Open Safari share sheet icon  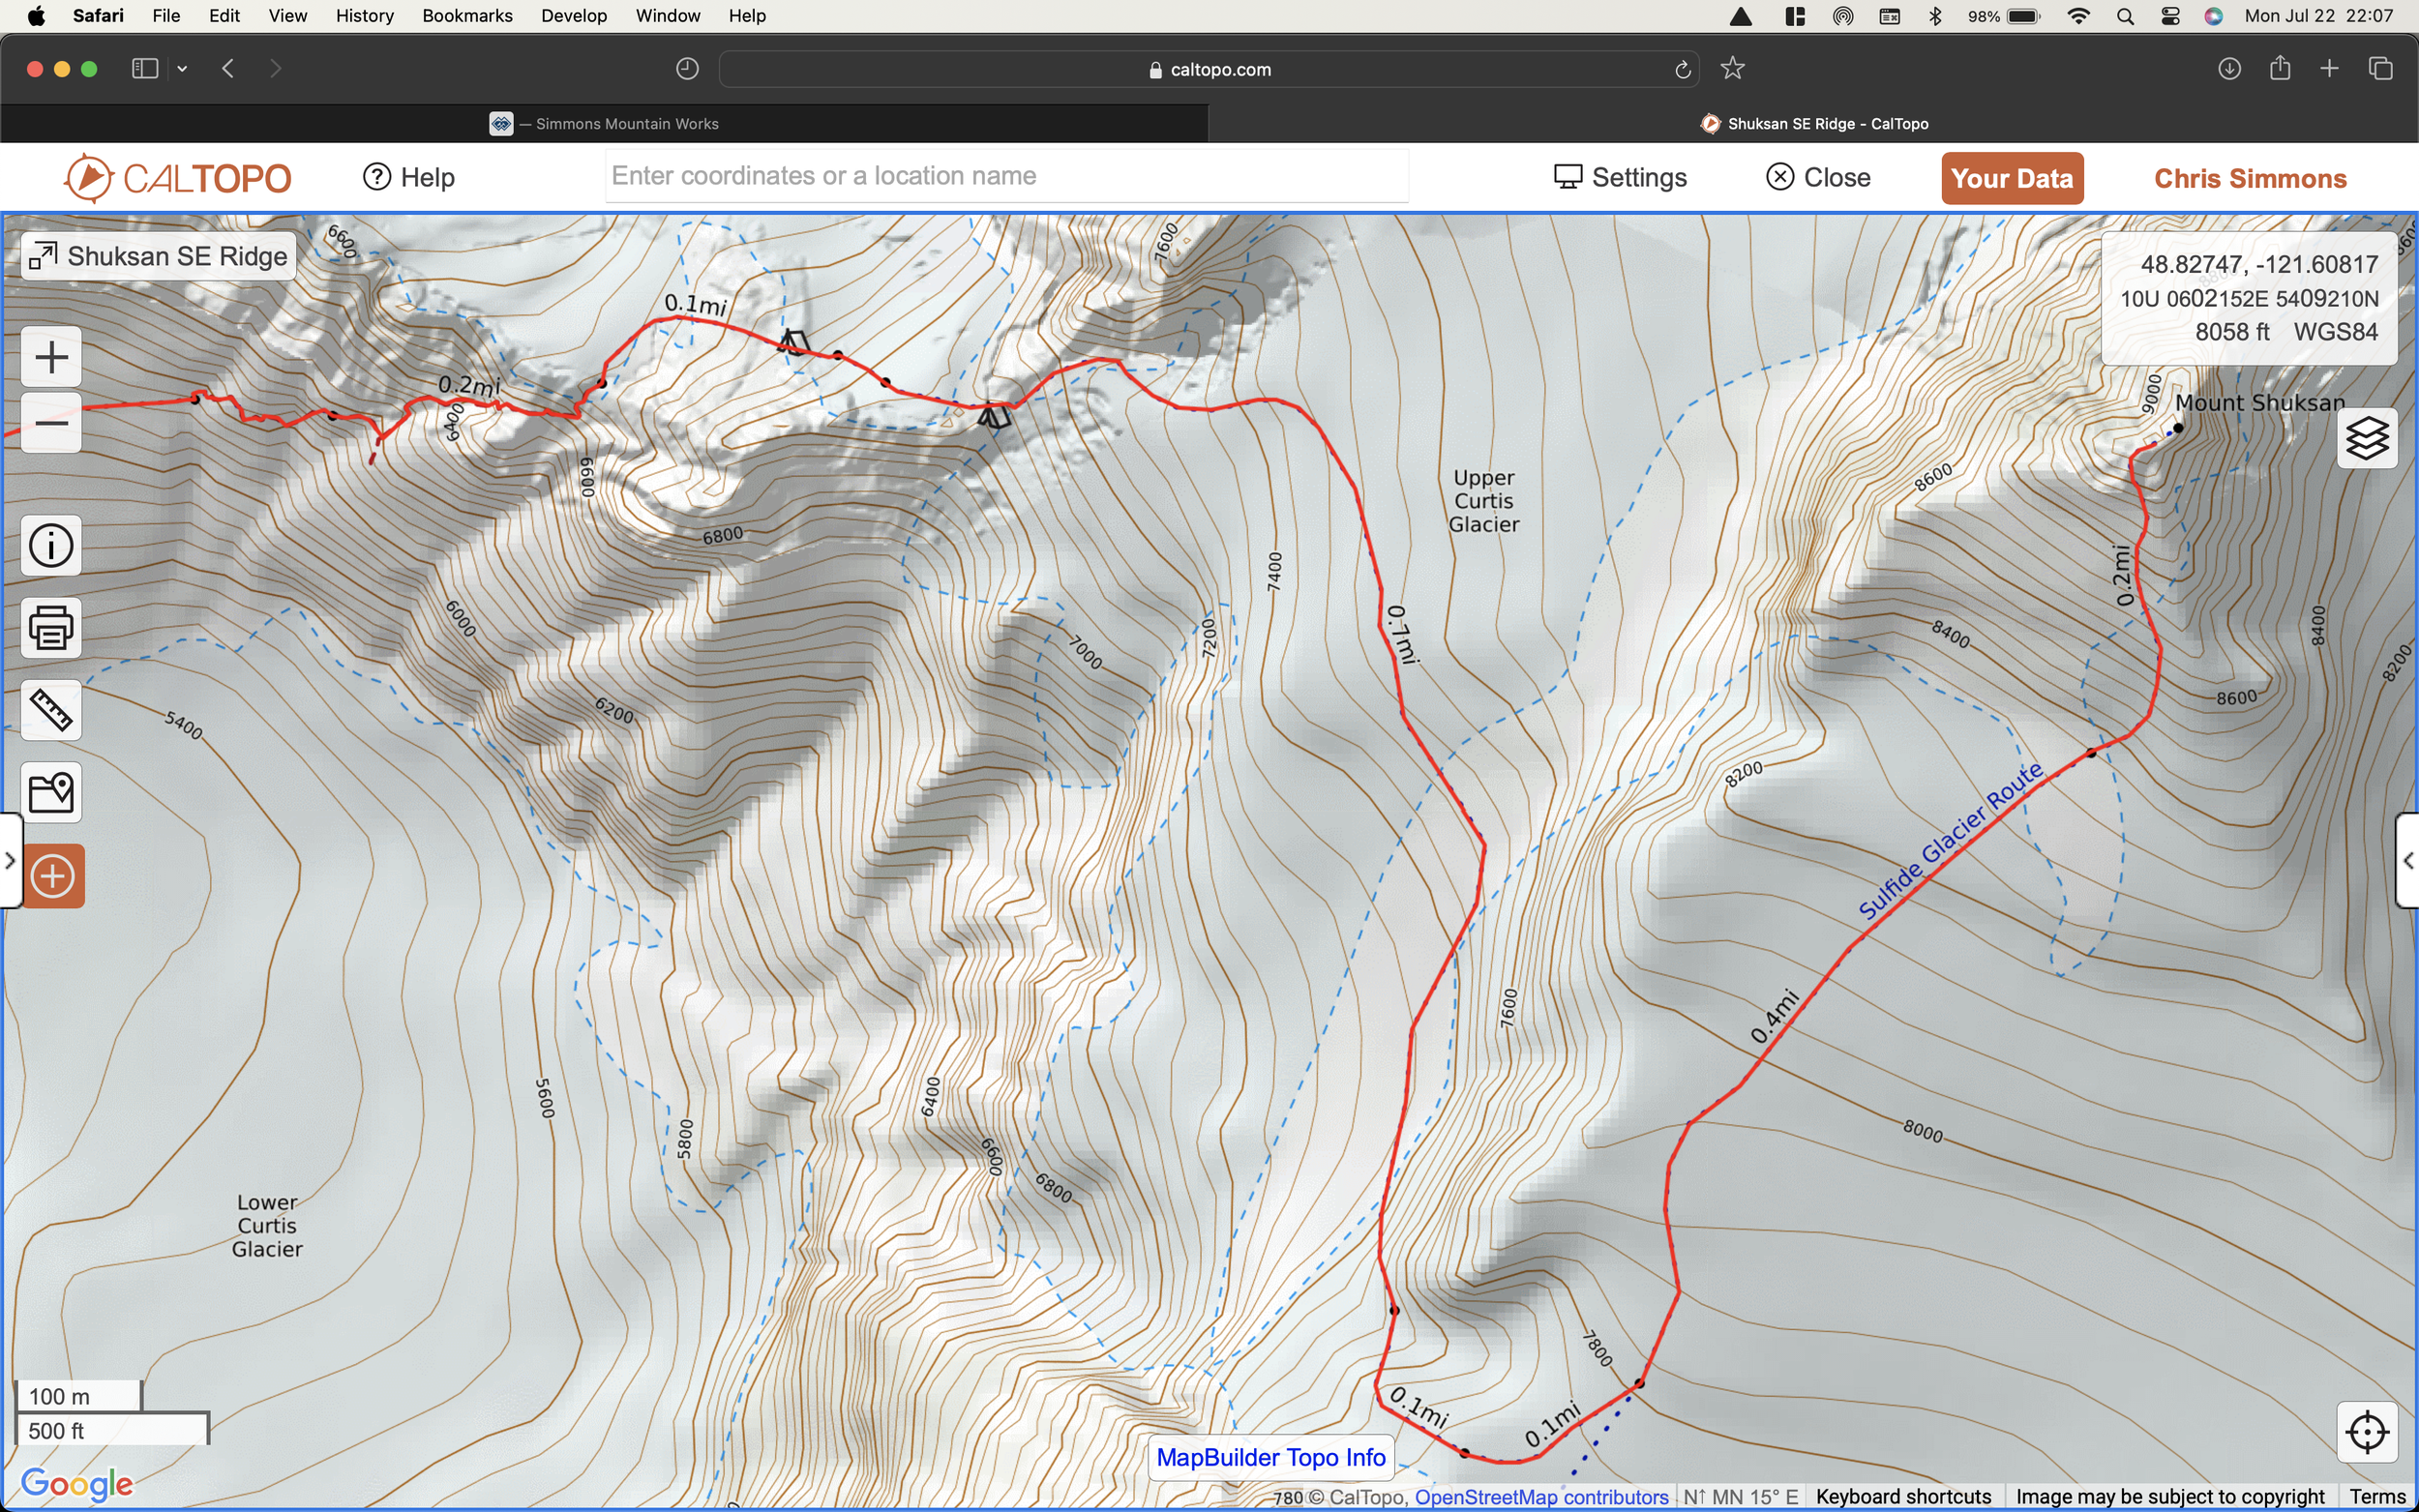point(2280,68)
